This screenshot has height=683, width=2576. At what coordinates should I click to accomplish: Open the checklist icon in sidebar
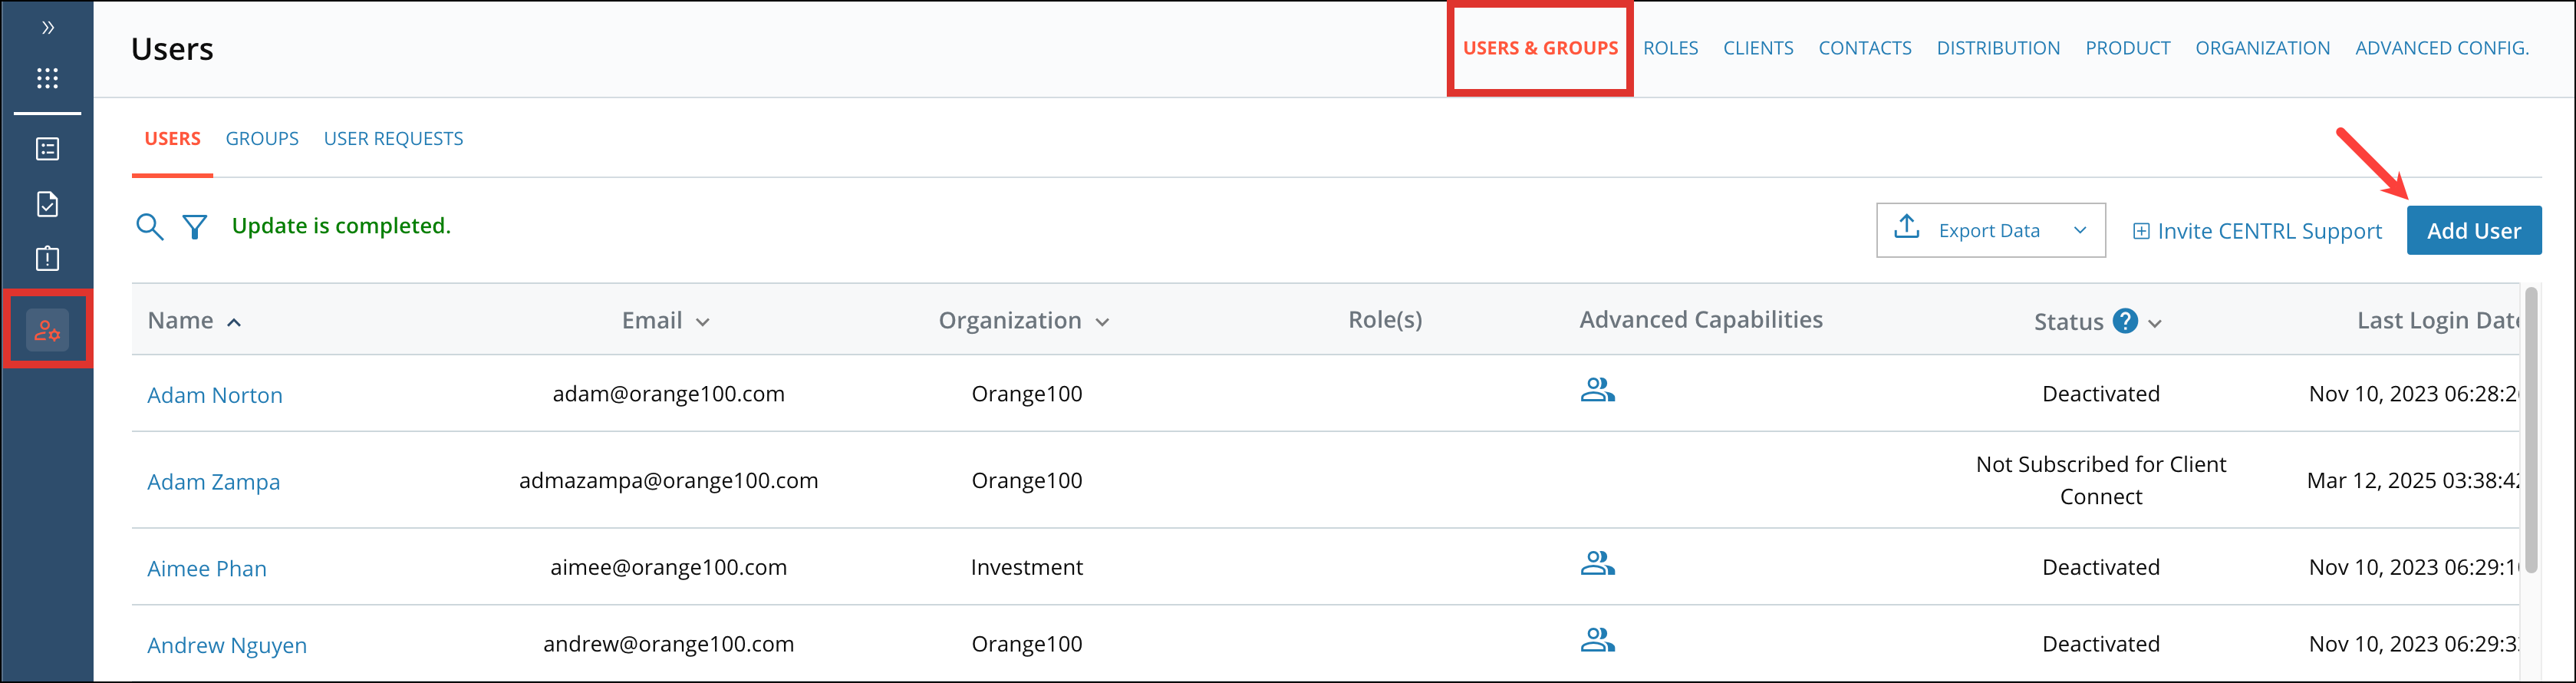pyautogui.click(x=47, y=149)
